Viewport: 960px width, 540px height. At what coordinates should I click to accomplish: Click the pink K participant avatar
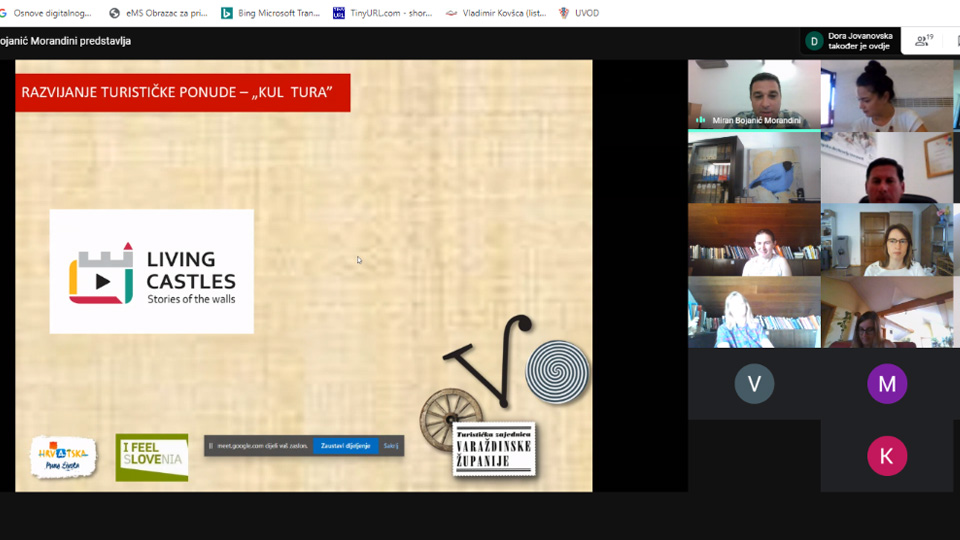(887, 456)
